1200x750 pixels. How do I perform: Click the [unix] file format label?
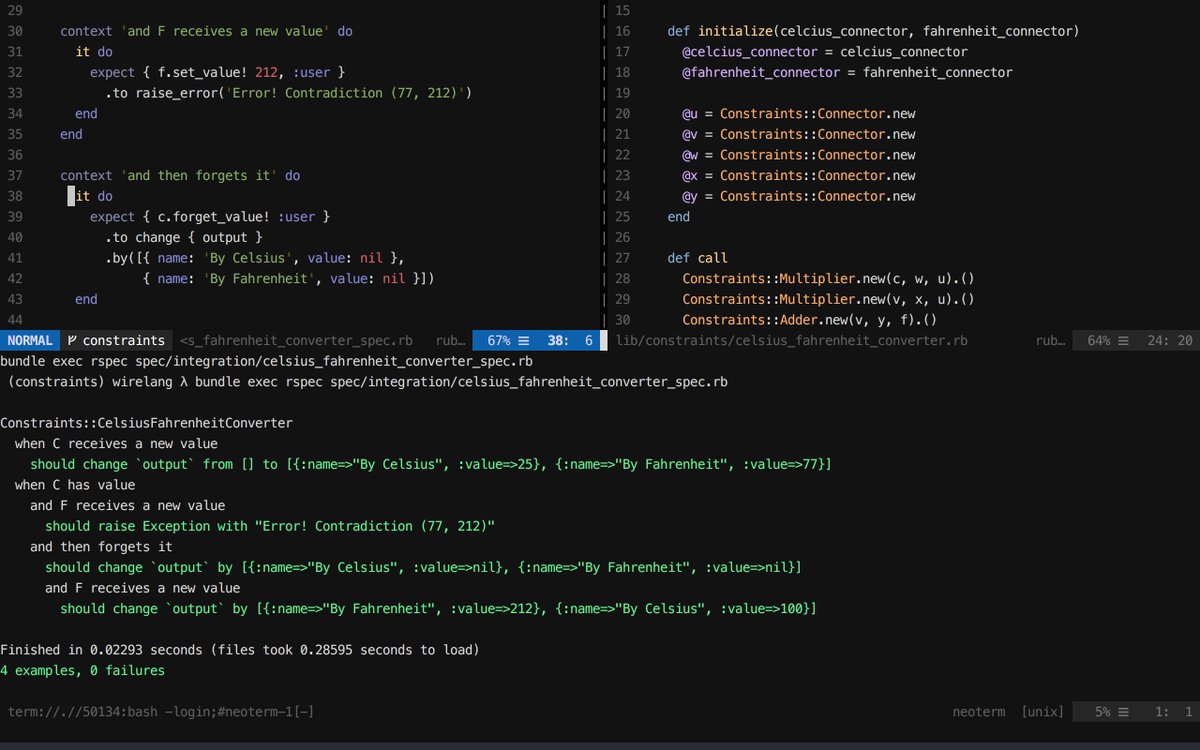(x=1043, y=712)
